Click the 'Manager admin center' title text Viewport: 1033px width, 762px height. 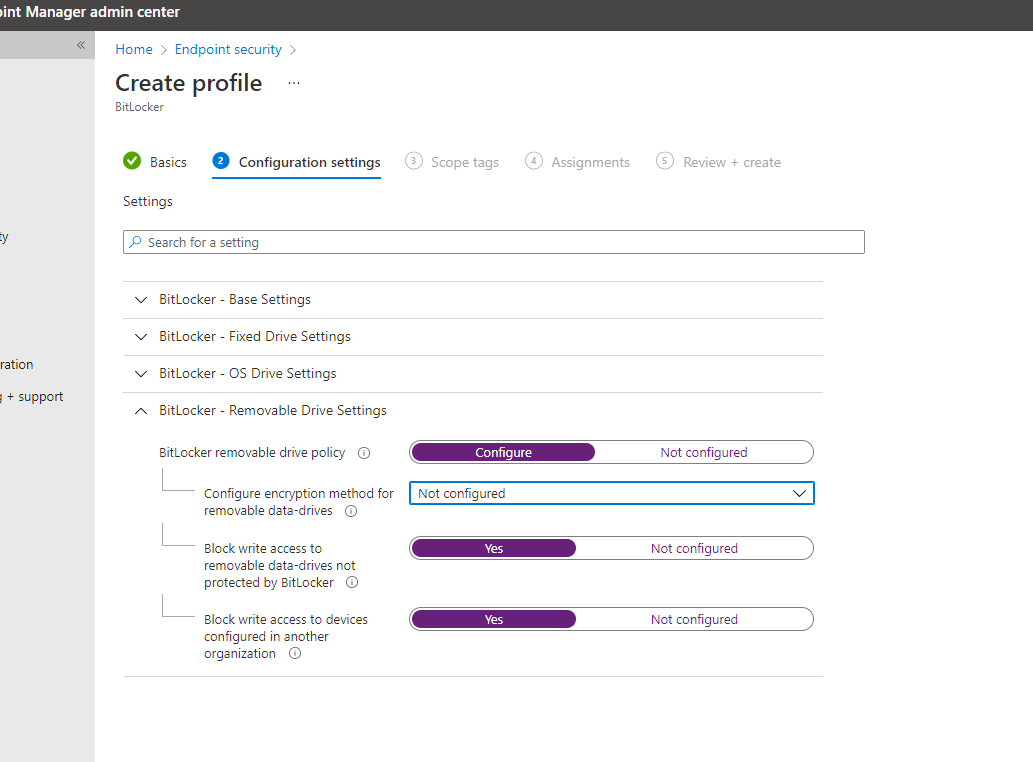pyautogui.click(x=102, y=12)
